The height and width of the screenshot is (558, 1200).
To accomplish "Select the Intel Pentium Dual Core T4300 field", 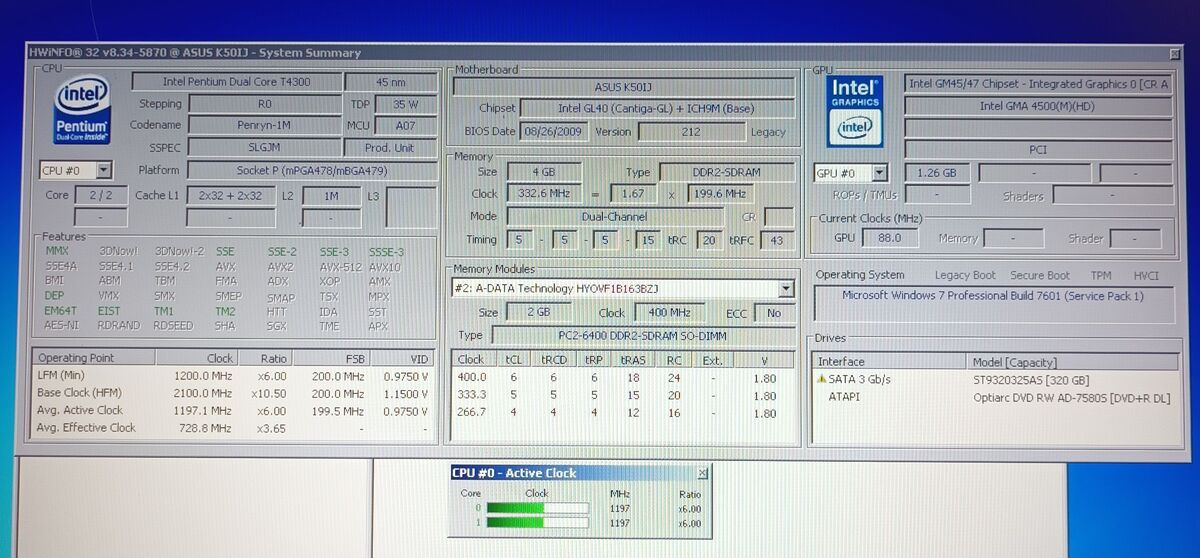I will [236, 82].
